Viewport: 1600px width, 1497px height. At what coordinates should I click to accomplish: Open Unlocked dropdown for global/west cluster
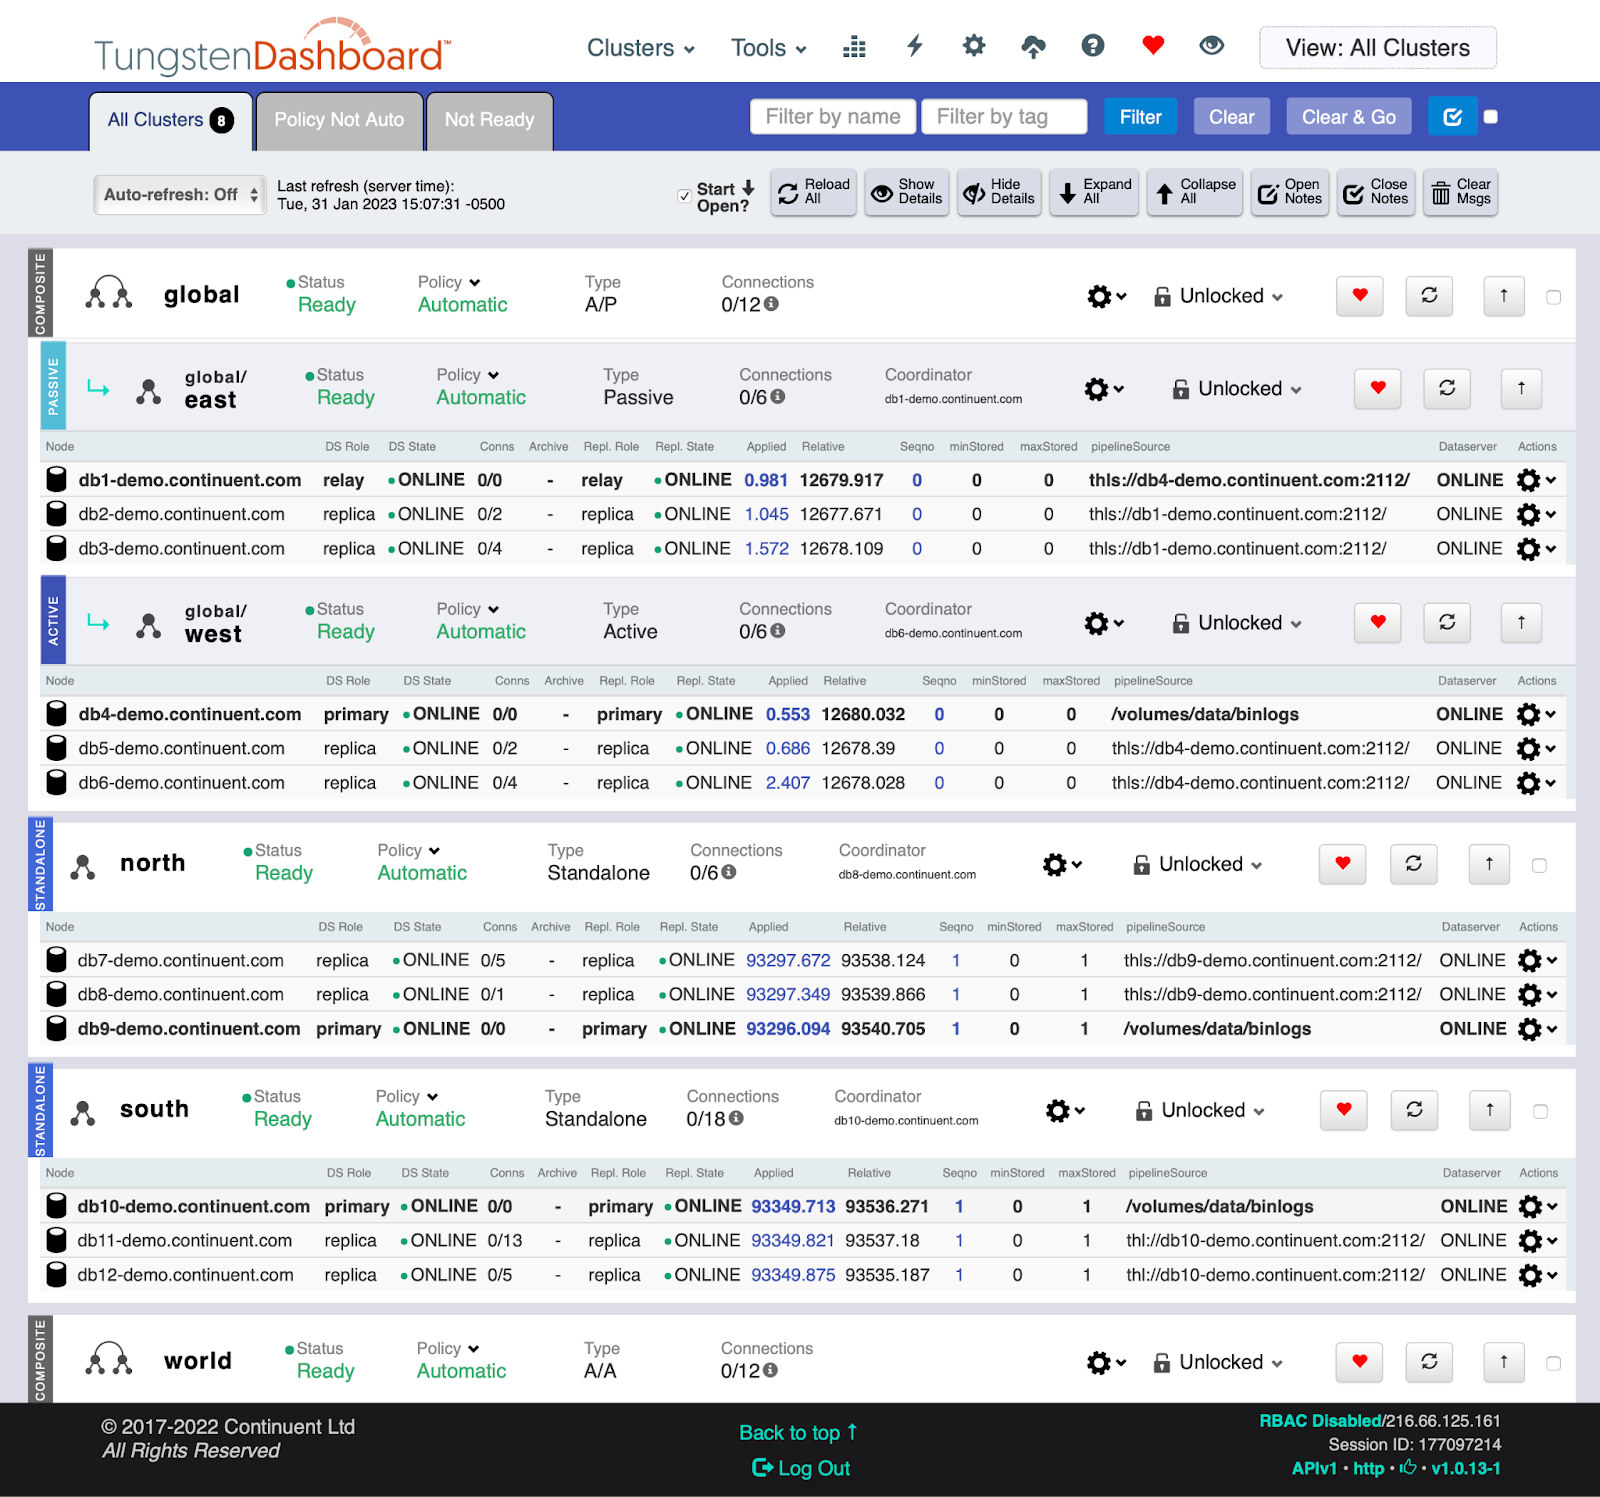(1237, 623)
